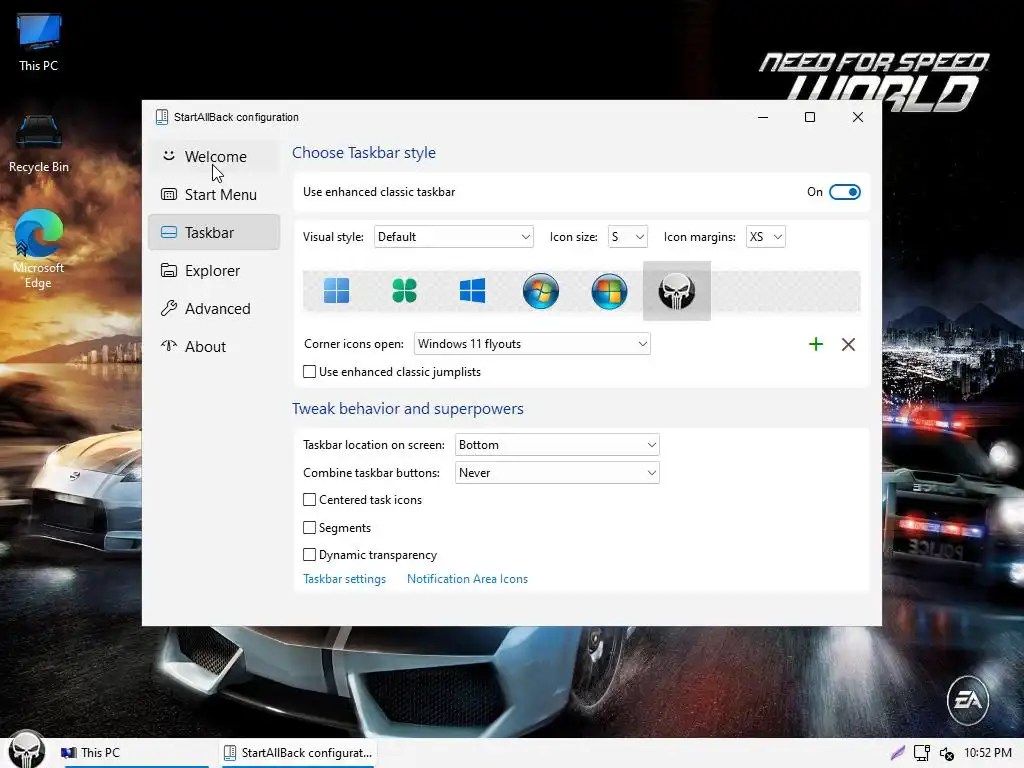Select the skull start button icon
This screenshot has height=768, width=1024.
click(x=677, y=291)
